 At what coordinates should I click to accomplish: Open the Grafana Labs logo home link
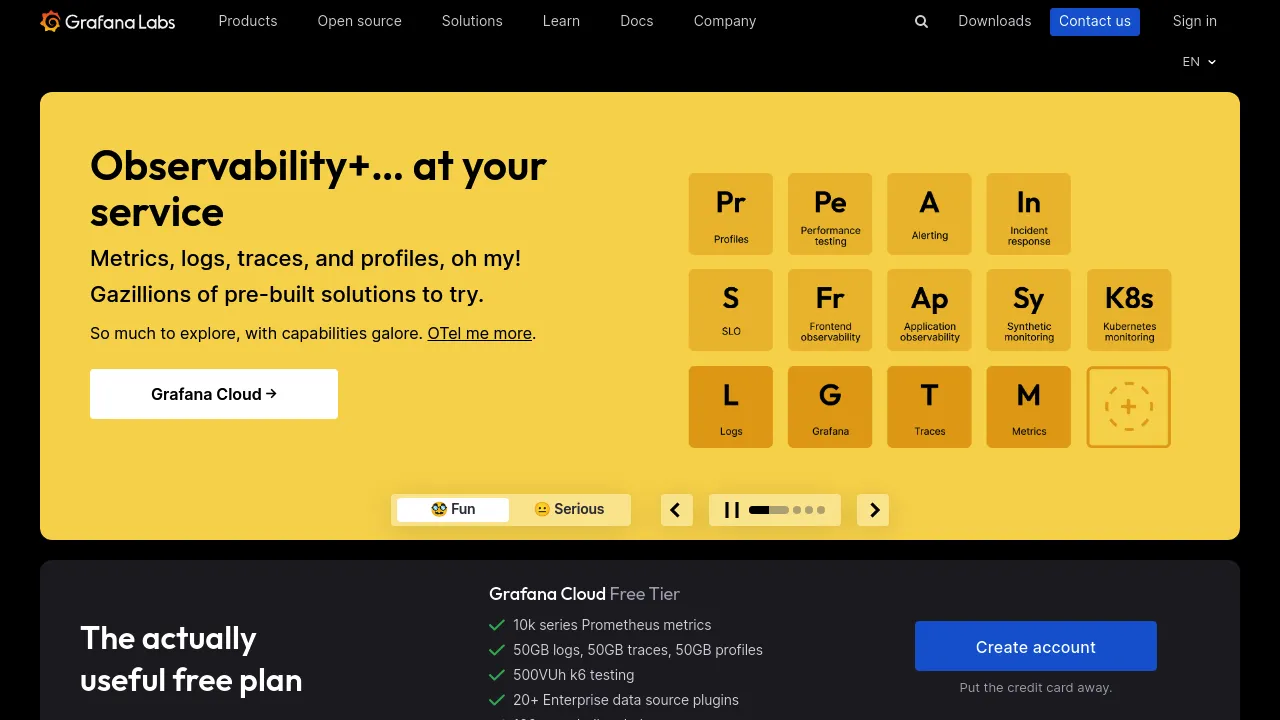108,21
